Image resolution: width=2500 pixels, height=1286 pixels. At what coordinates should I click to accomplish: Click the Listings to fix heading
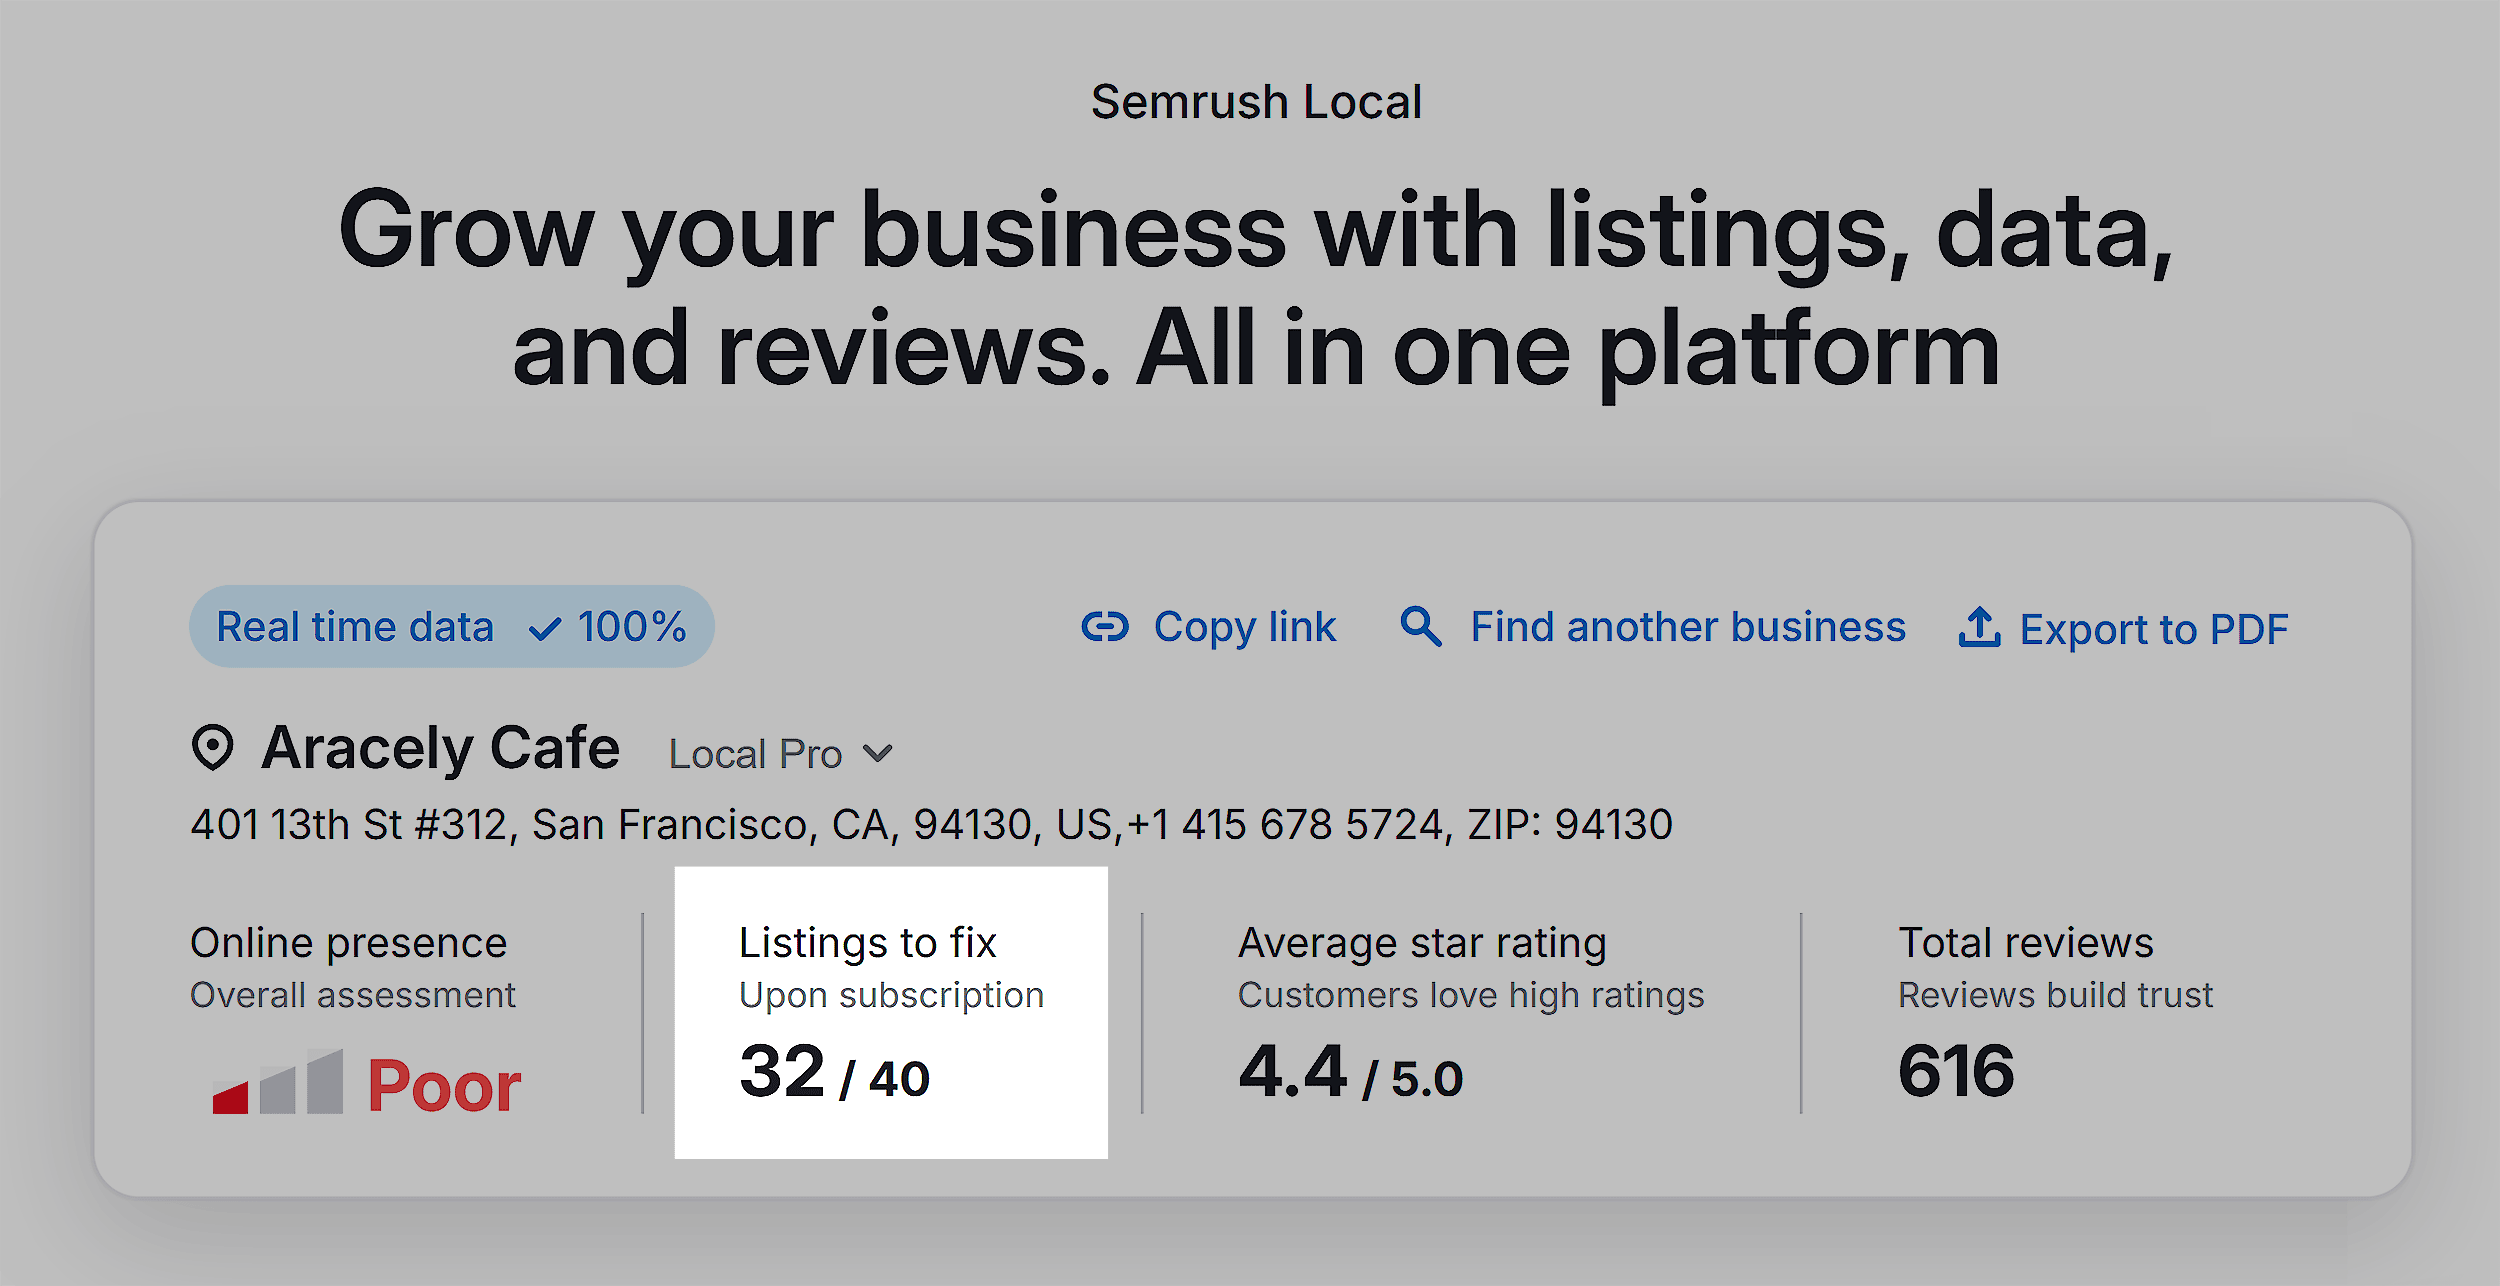tap(867, 943)
